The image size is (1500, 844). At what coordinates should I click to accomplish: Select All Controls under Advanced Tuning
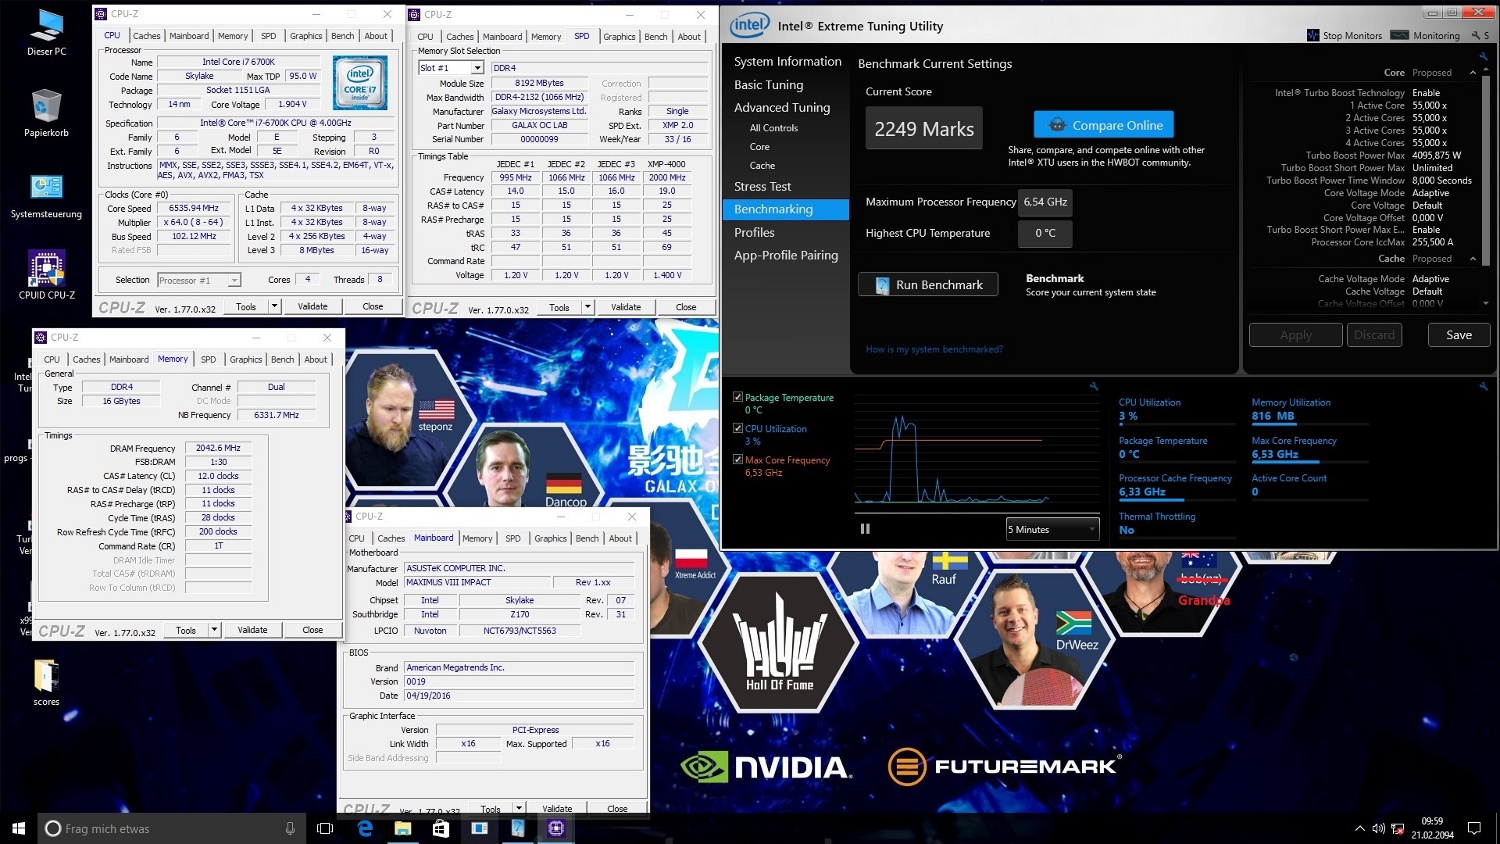(x=774, y=128)
